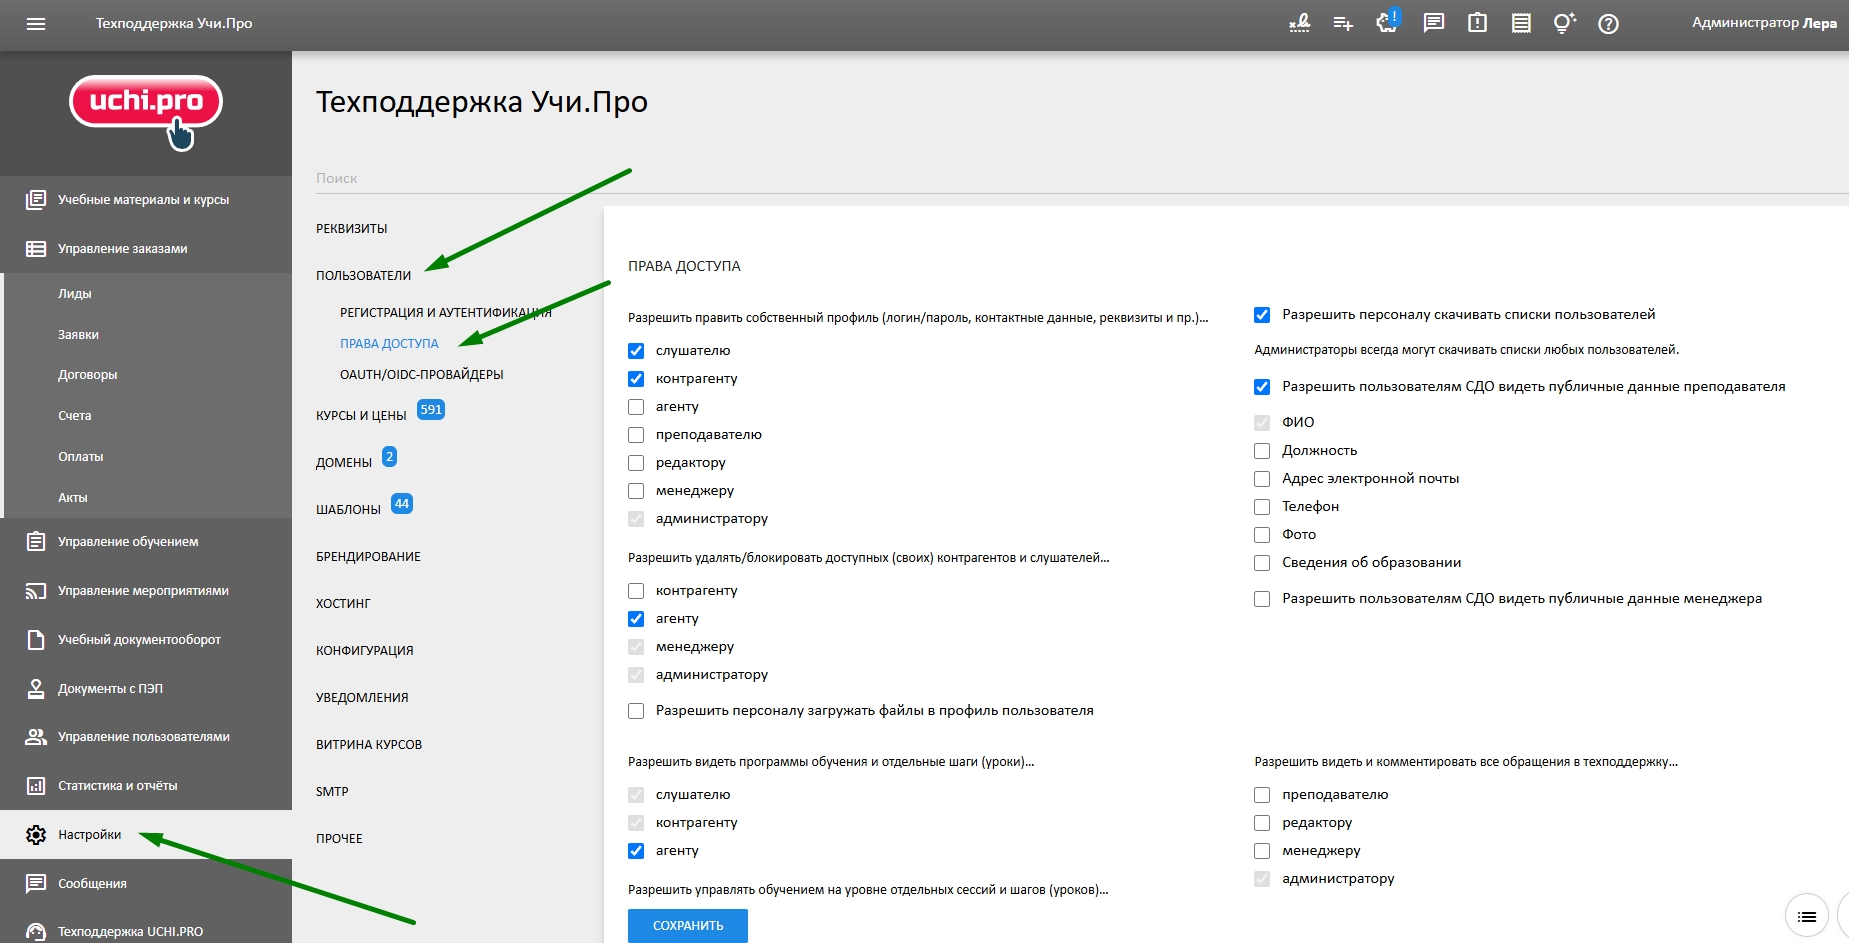
Task: Select the ПРАВА ДОСТУПА subsection
Action: [x=389, y=344]
